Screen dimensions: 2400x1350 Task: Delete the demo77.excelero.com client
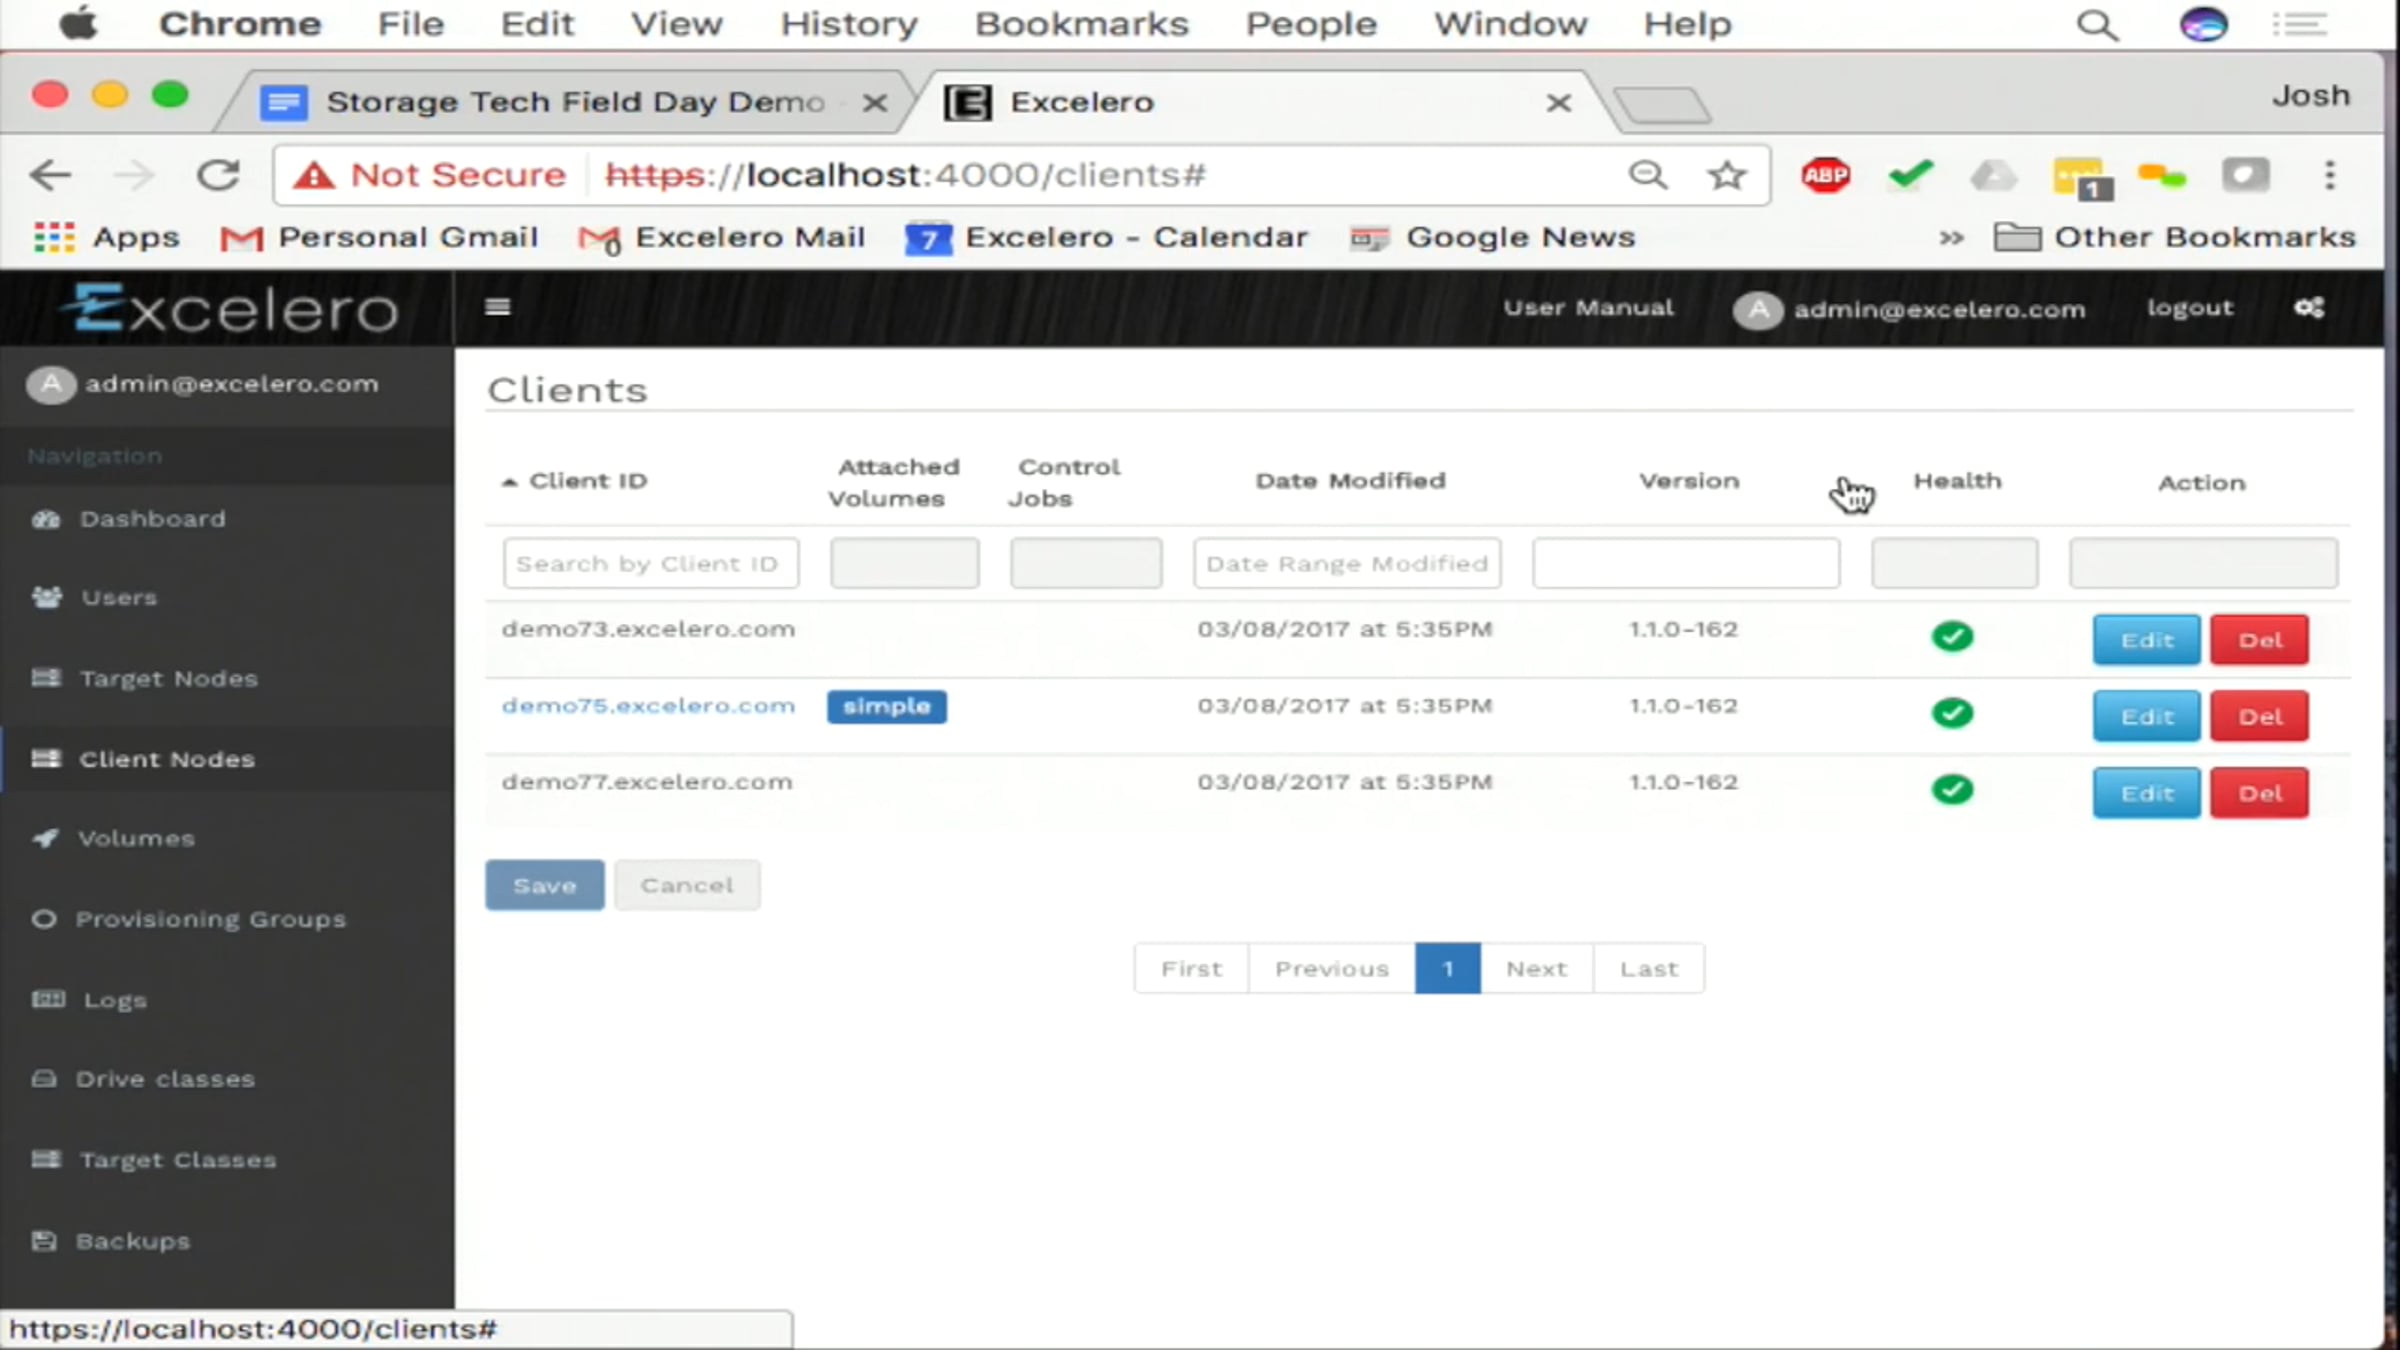click(2259, 794)
